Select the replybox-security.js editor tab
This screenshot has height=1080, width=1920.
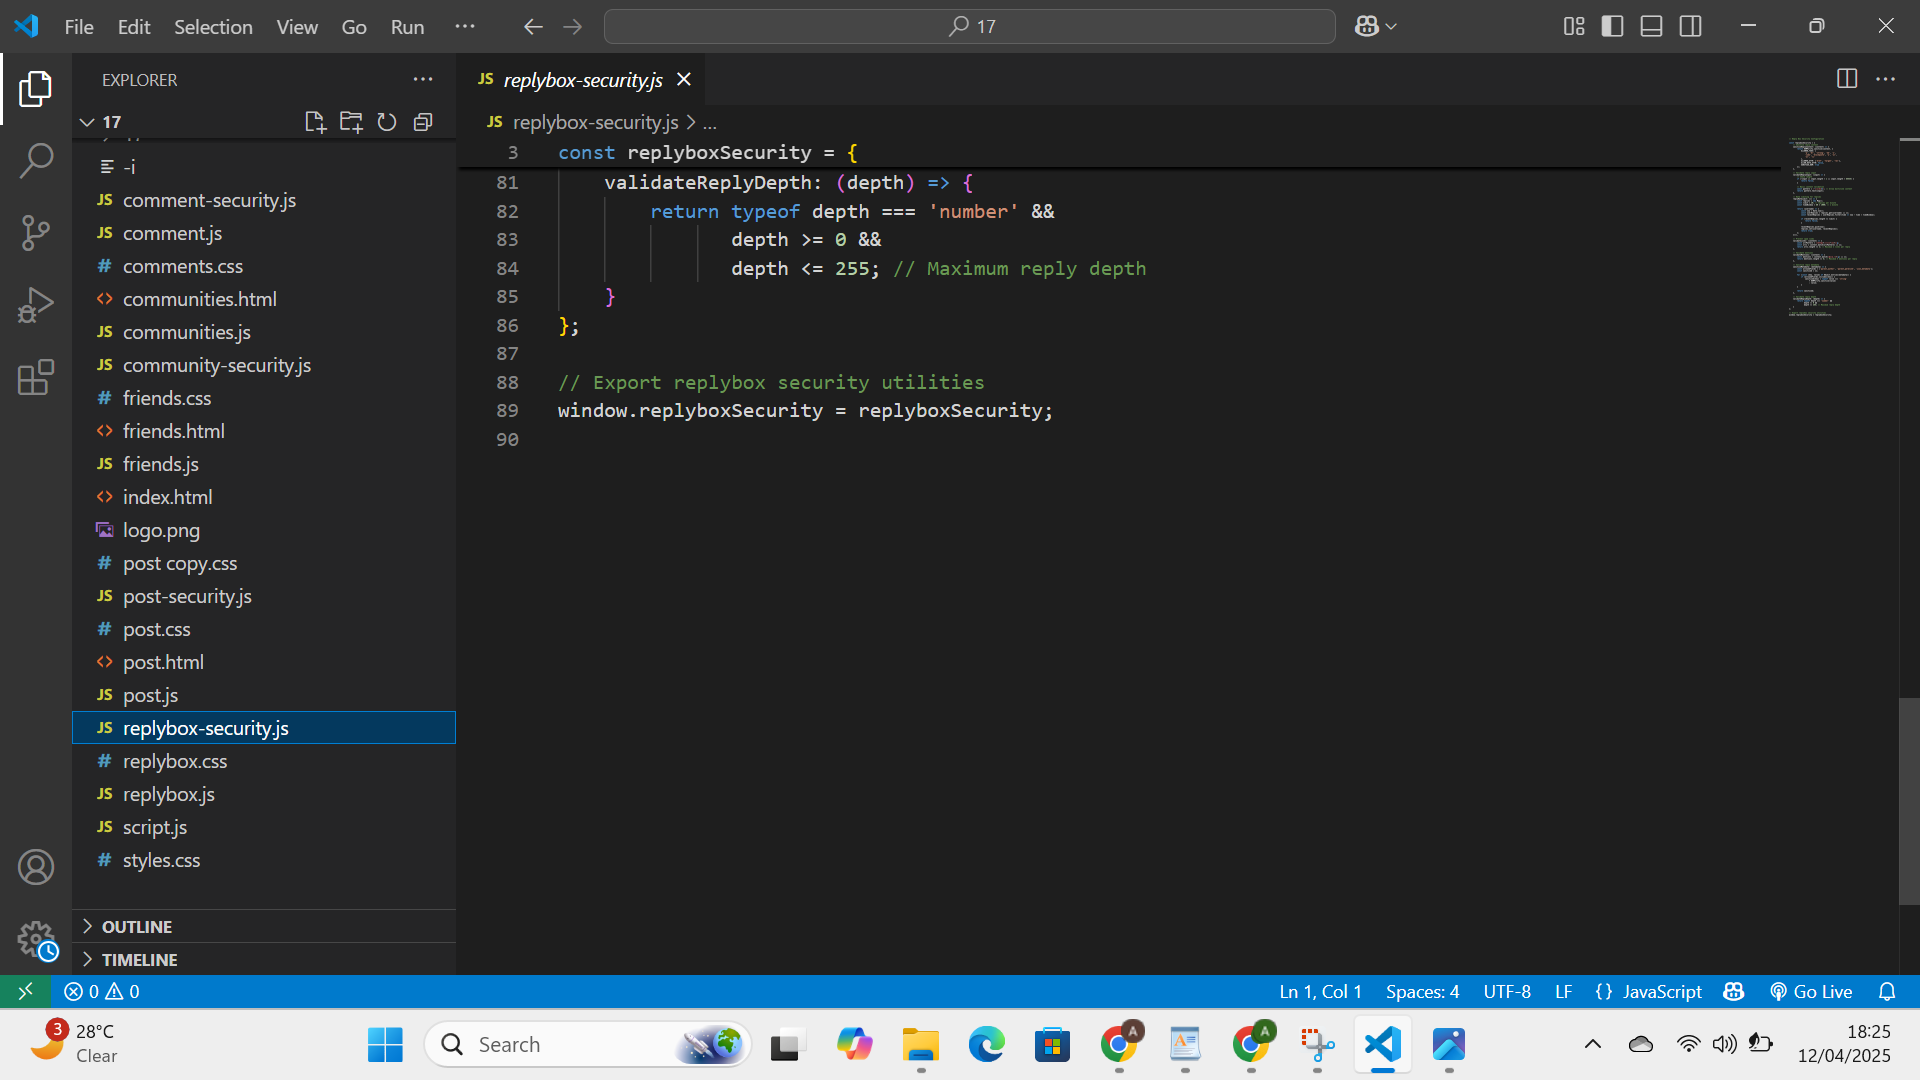pyautogui.click(x=583, y=79)
